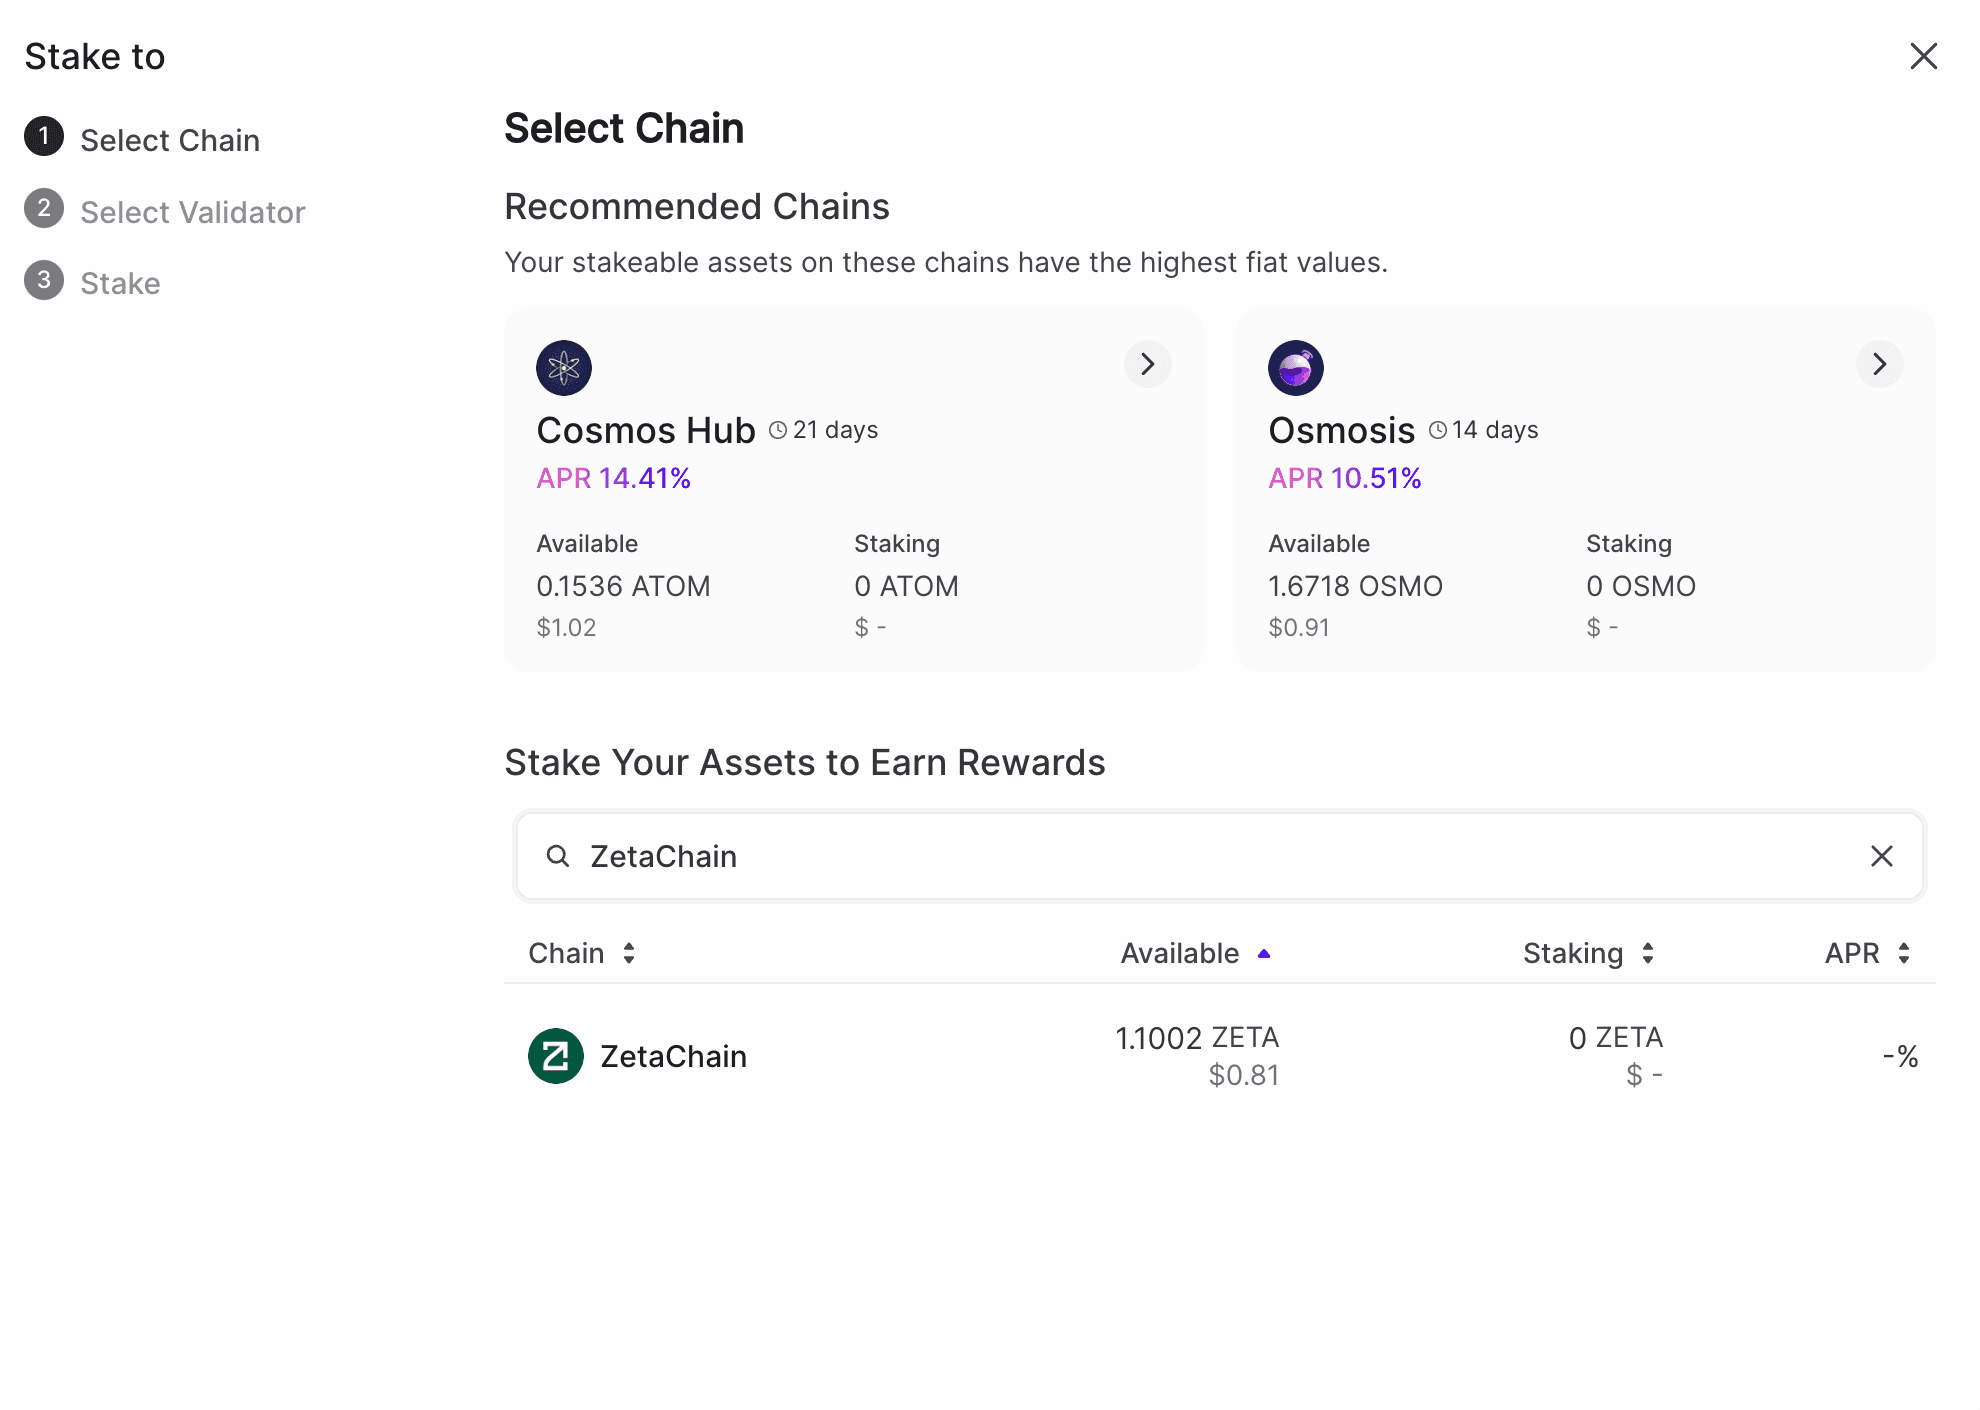
Task: Click the Available sort arrow indicator
Action: [1264, 953]
